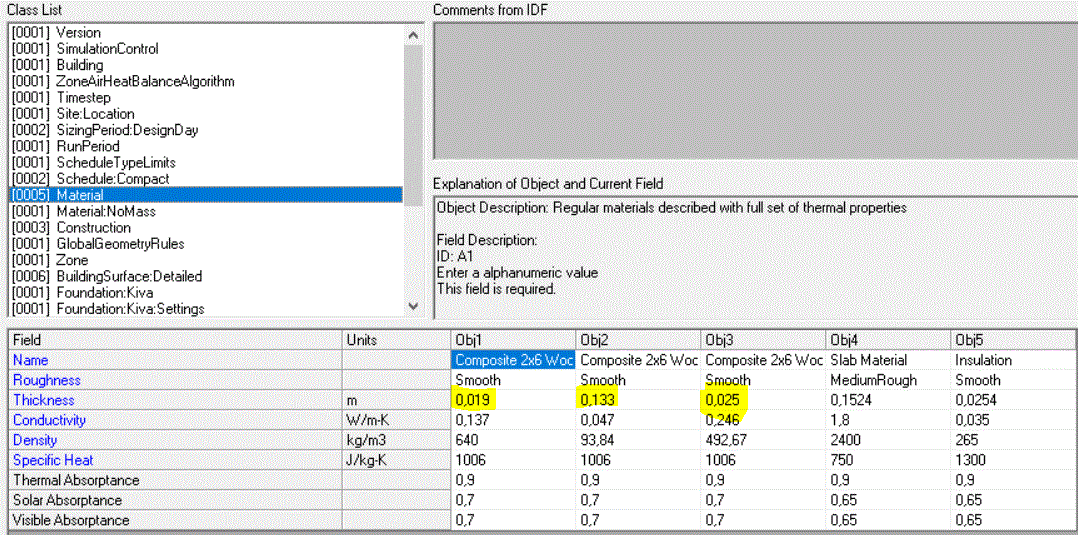Select Obj1 Name cell Composite 2x6
Image resolution: width=1078 pixels, height=535 pixels.
(514, 360)
